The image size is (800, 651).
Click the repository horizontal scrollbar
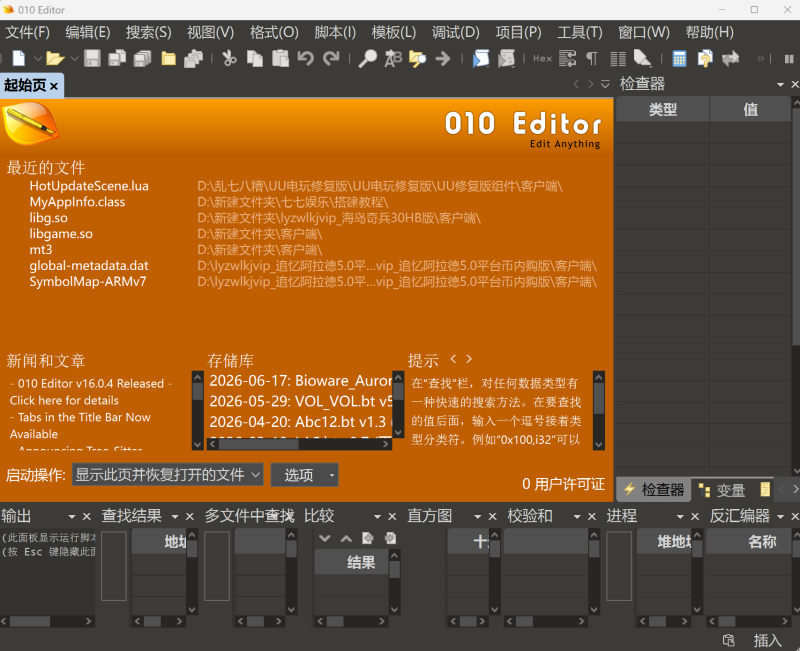(299, 444)
